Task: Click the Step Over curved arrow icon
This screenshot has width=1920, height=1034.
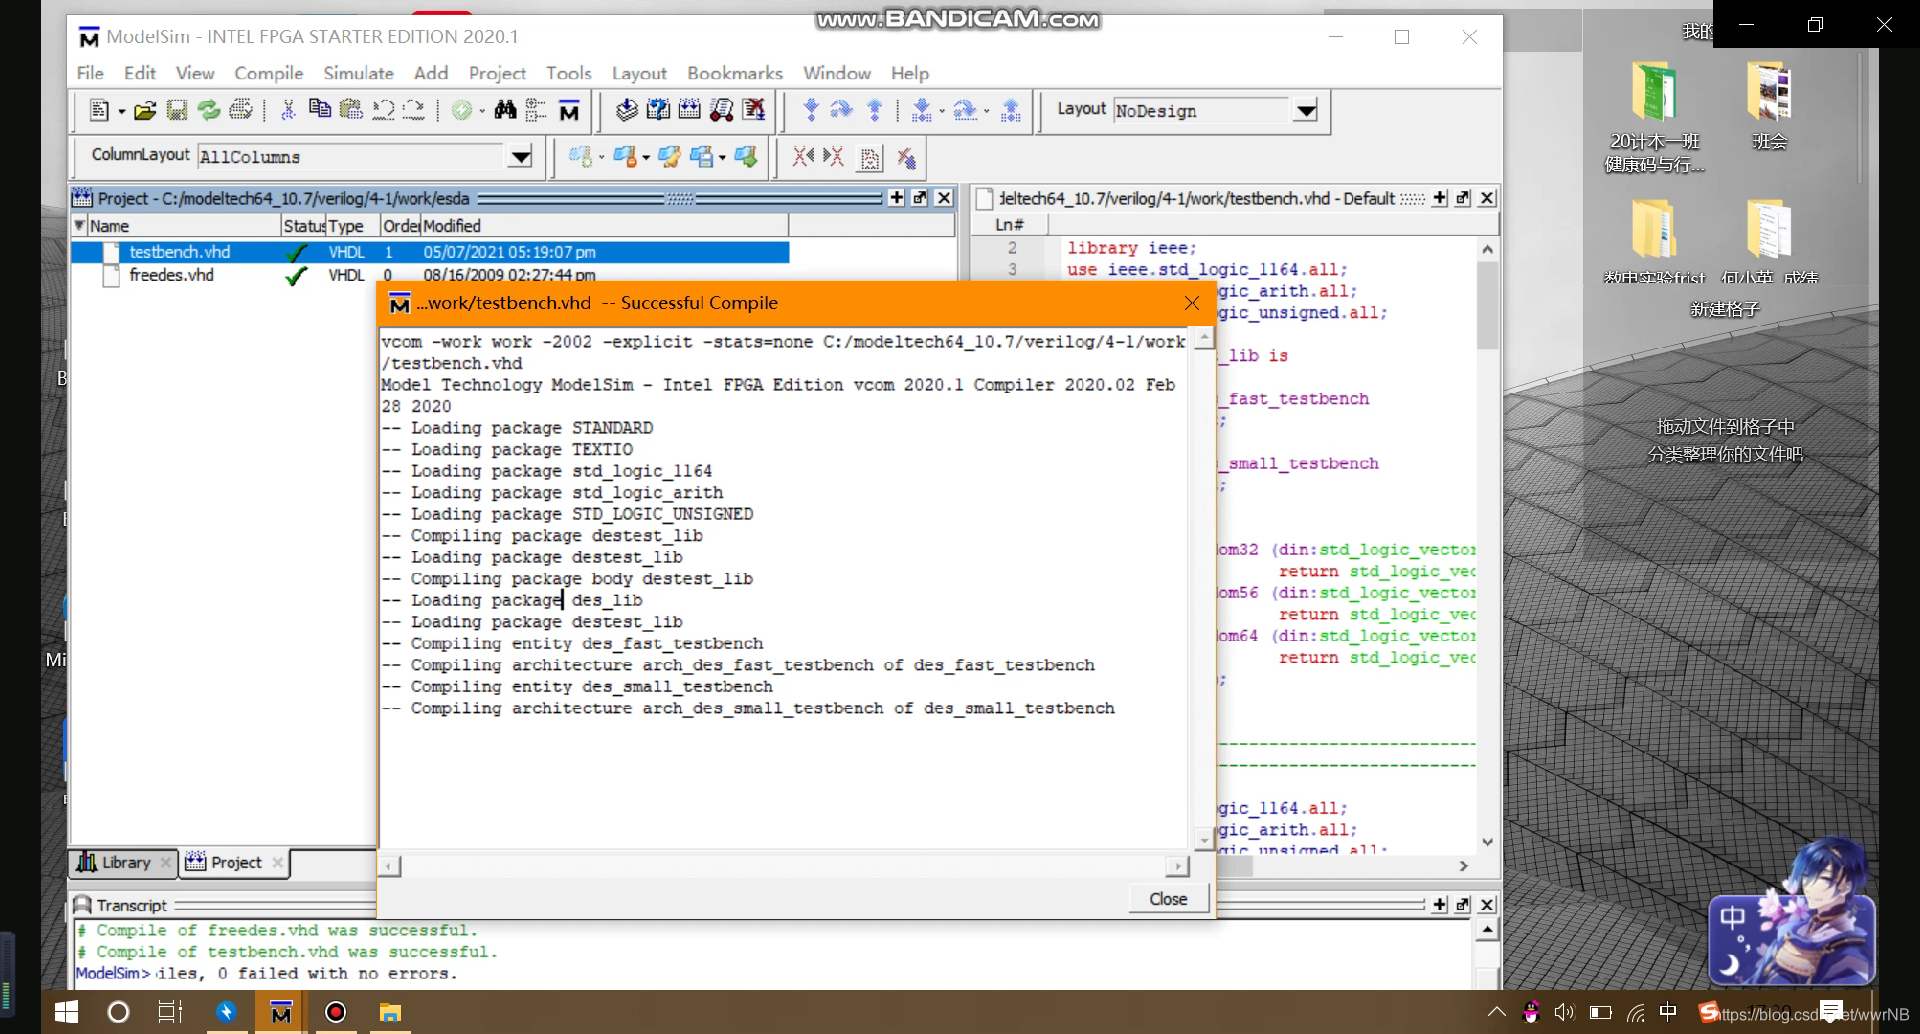Action: pyautogui.click(x=842, y=110)
